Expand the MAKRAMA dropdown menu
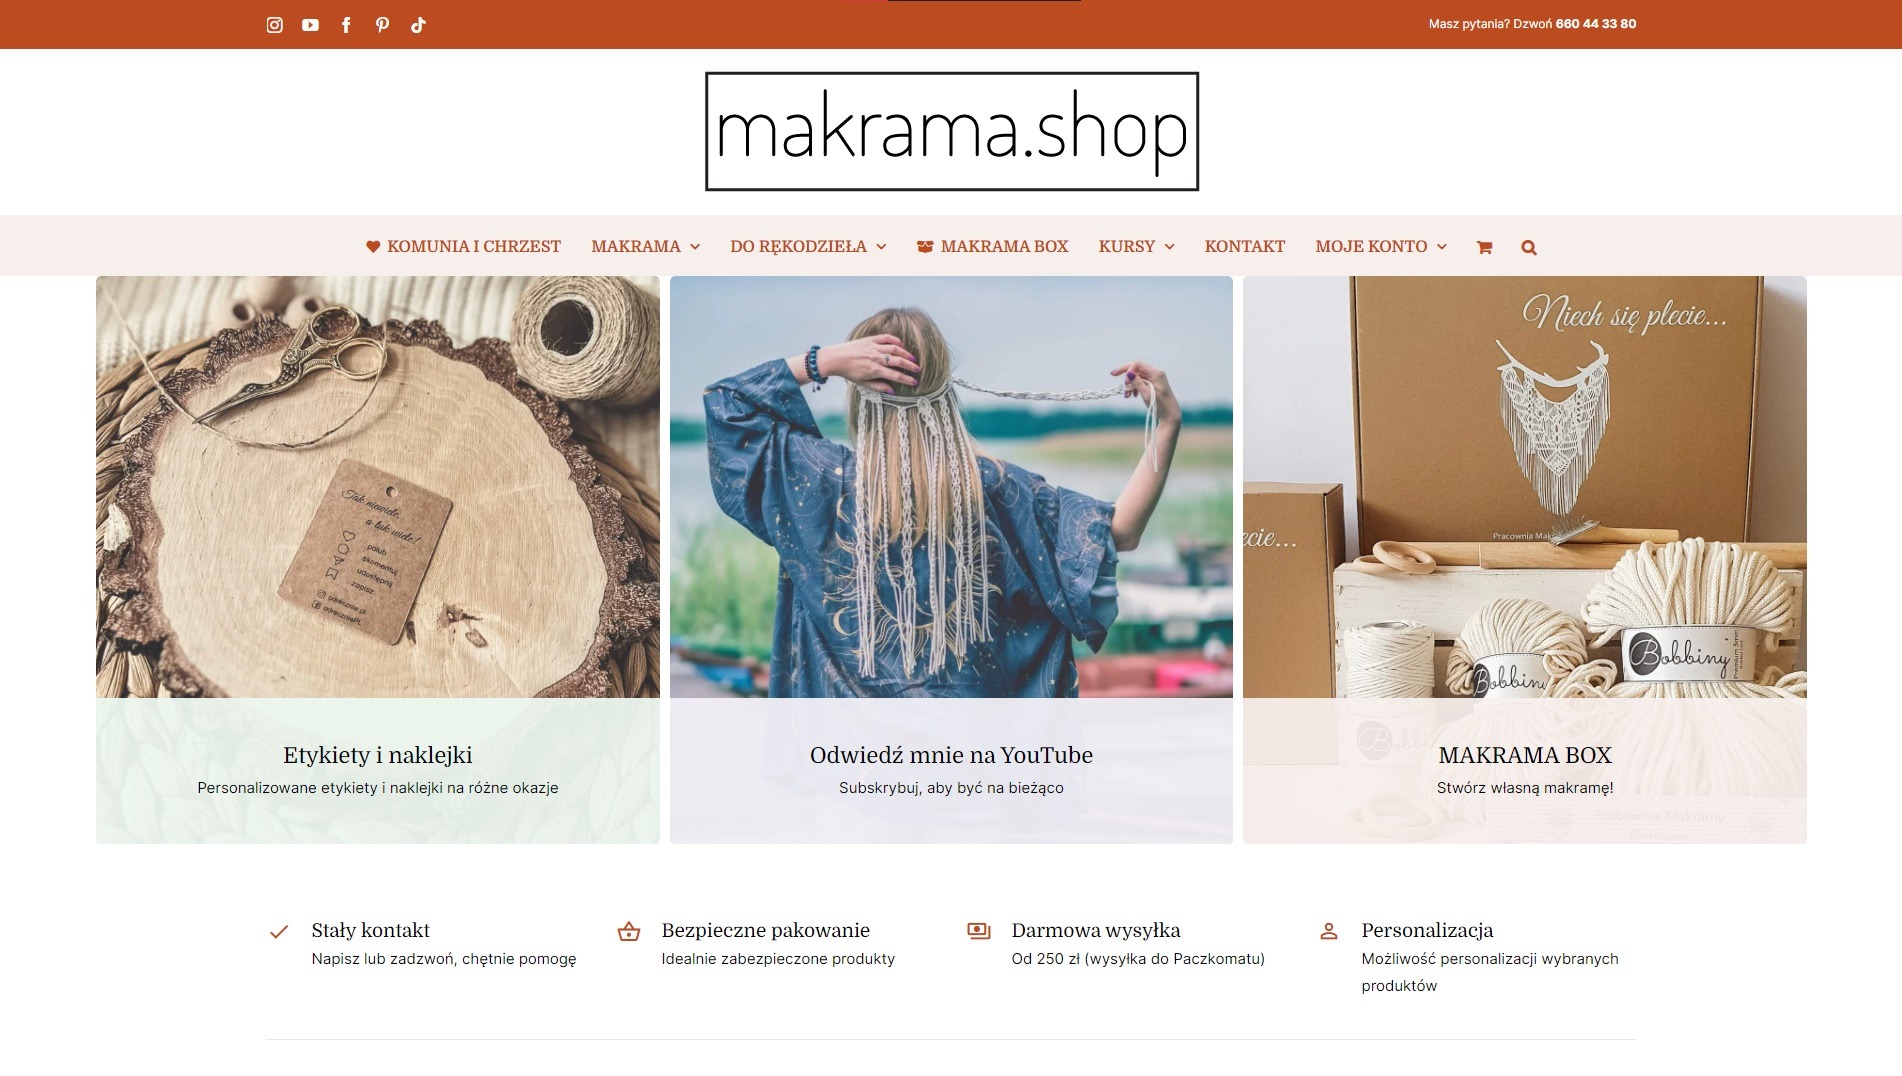The image size is (1902, 1076). pos(645,246)
